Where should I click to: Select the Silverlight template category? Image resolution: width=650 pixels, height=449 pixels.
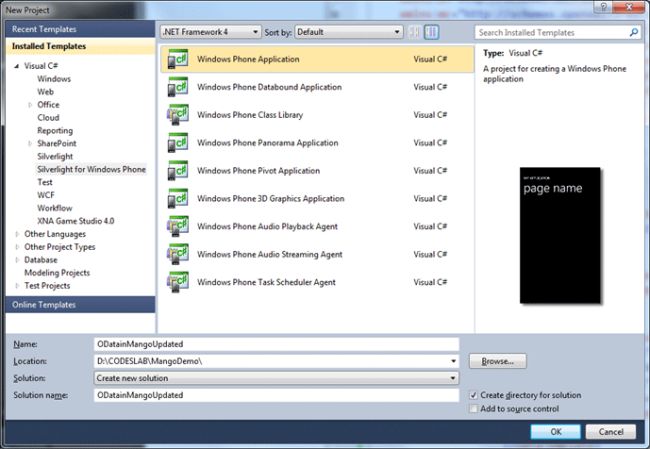pyautogui.click(x=55, y=156)
